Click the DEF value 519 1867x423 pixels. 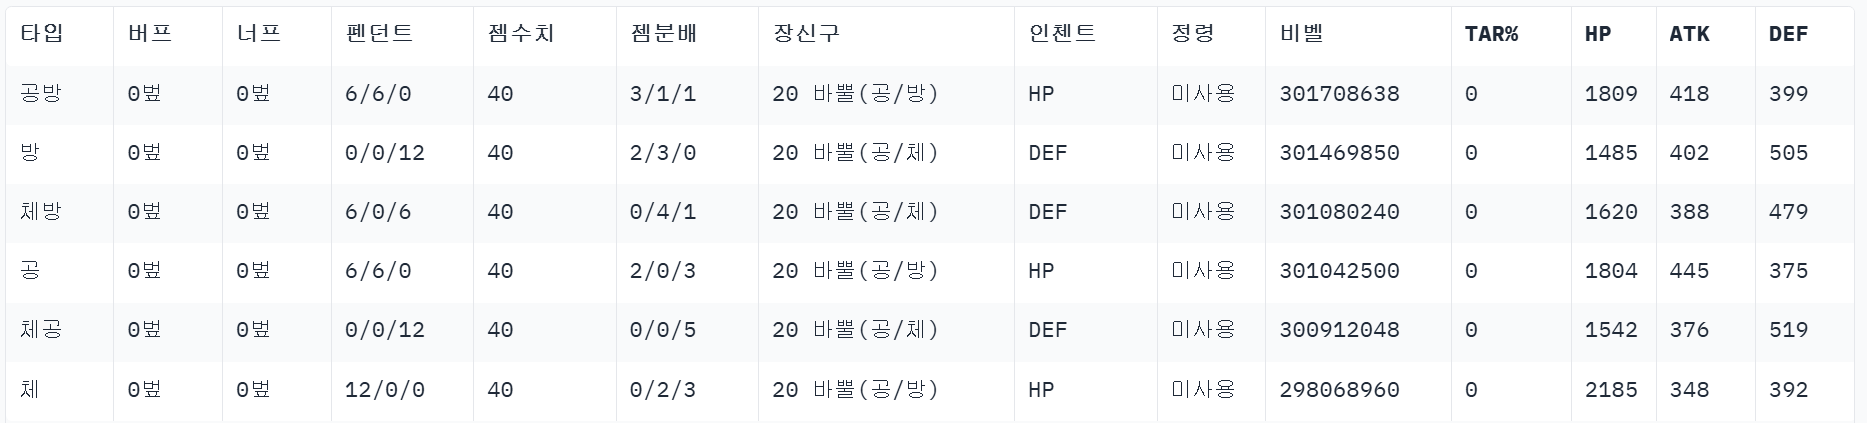(x=1788, y=330)
